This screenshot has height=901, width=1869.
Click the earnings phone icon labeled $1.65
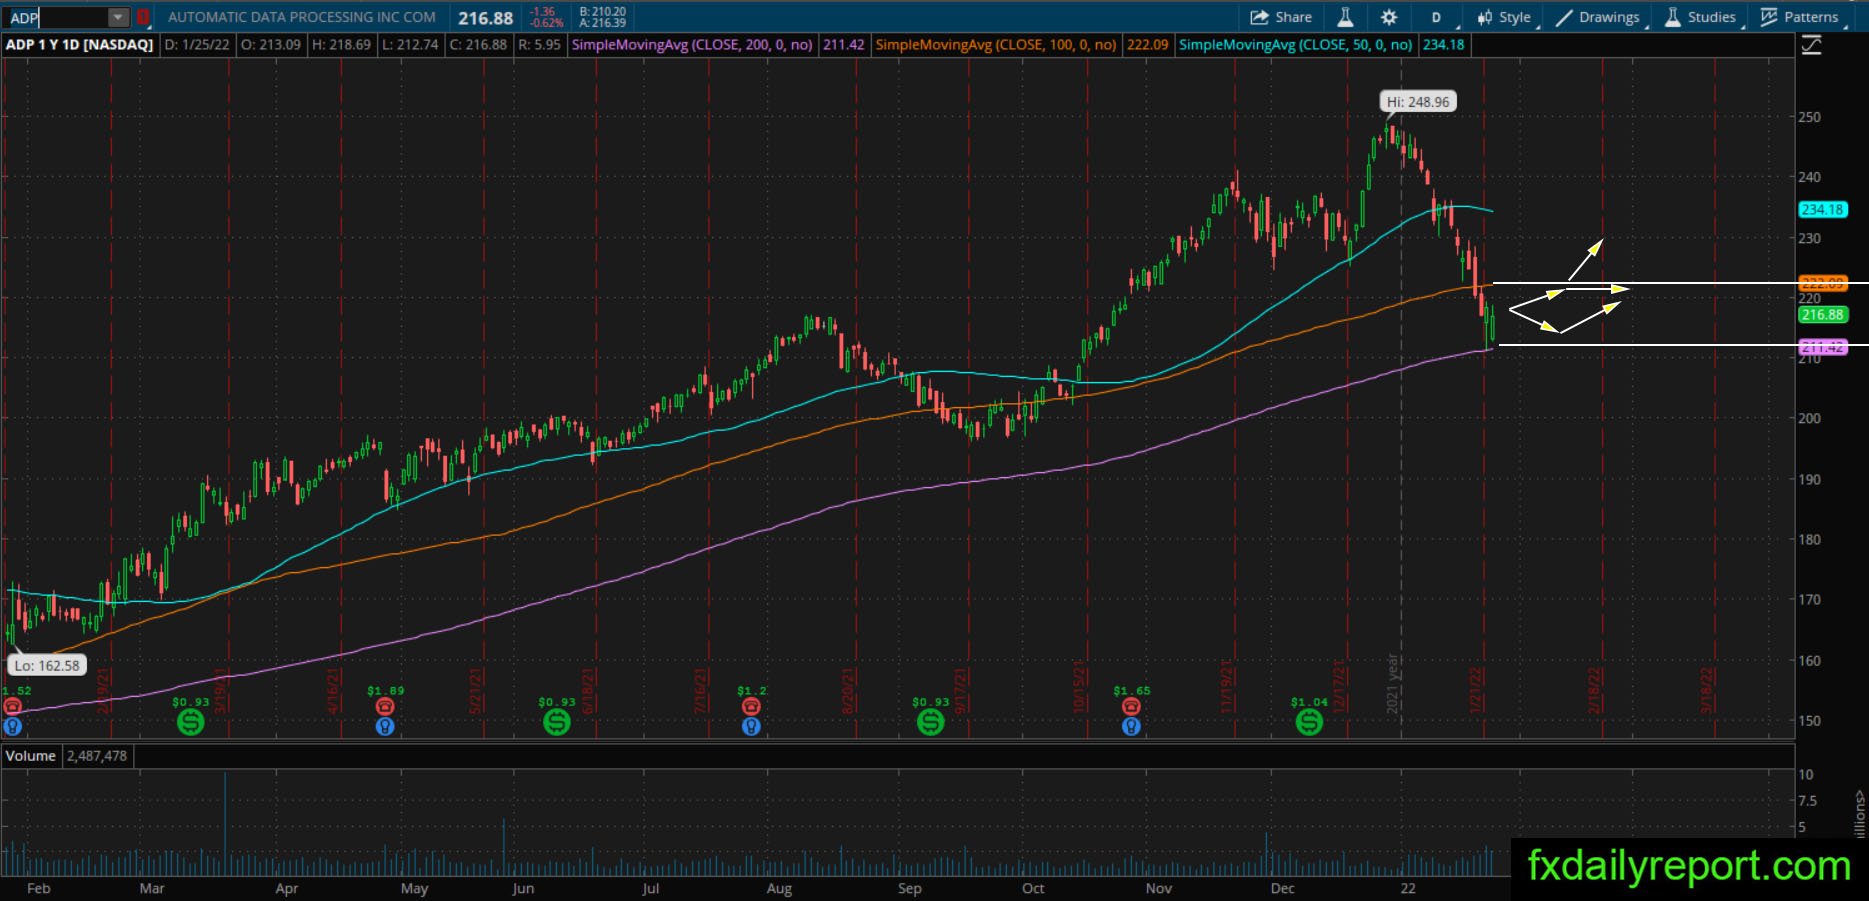[1131, 706]
